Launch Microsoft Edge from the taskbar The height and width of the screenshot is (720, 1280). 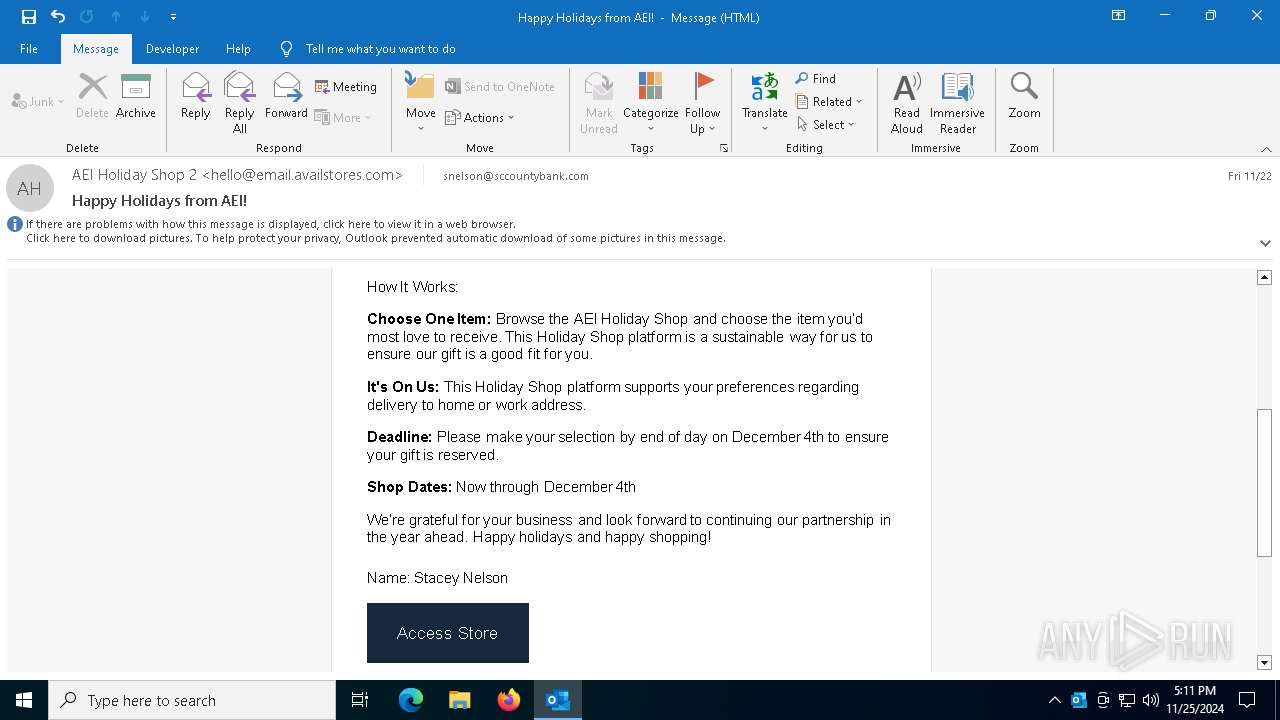[x=411, y=700]
